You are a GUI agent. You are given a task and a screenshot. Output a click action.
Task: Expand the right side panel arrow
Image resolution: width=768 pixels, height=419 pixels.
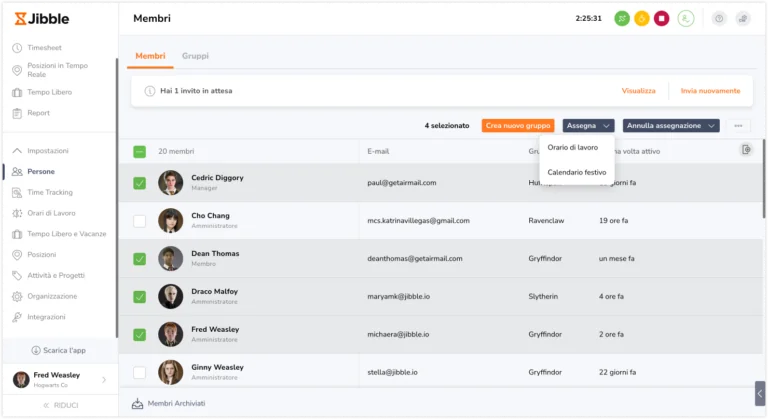(x=760, y=394)
